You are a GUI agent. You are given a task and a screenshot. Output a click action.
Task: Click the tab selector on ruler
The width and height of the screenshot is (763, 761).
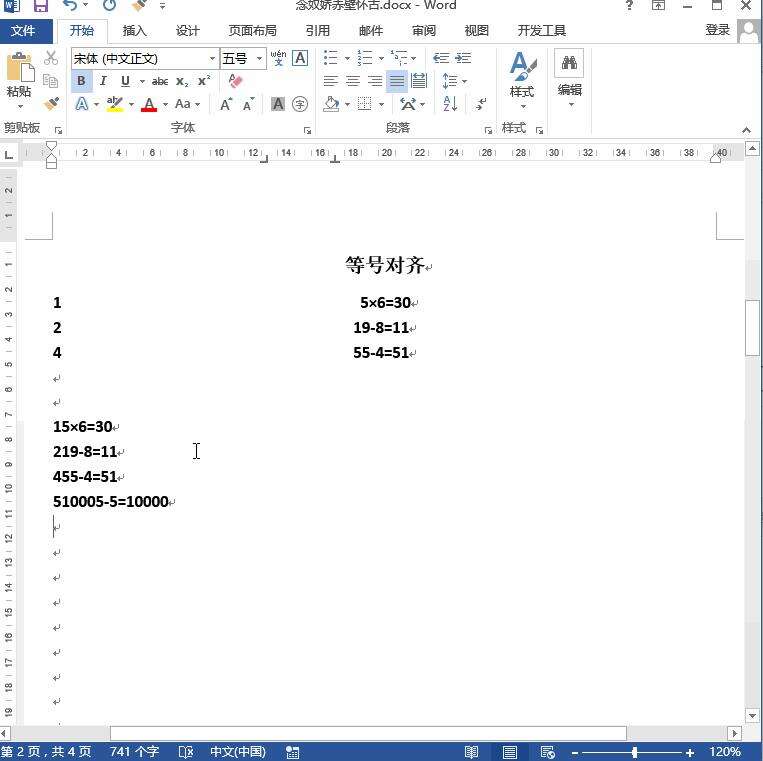(8, 155)
